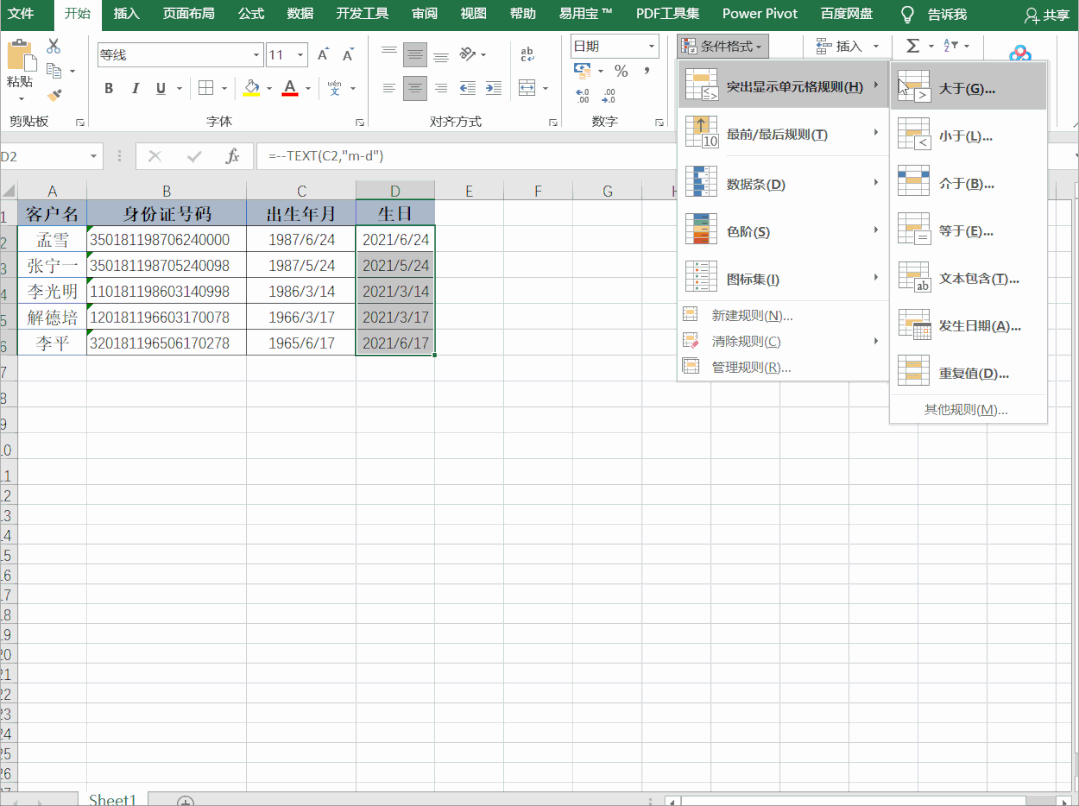This screenshot has height=806, width=1079.
Task: Click 新建规则(N)... entry
Action: click(784, 315)
